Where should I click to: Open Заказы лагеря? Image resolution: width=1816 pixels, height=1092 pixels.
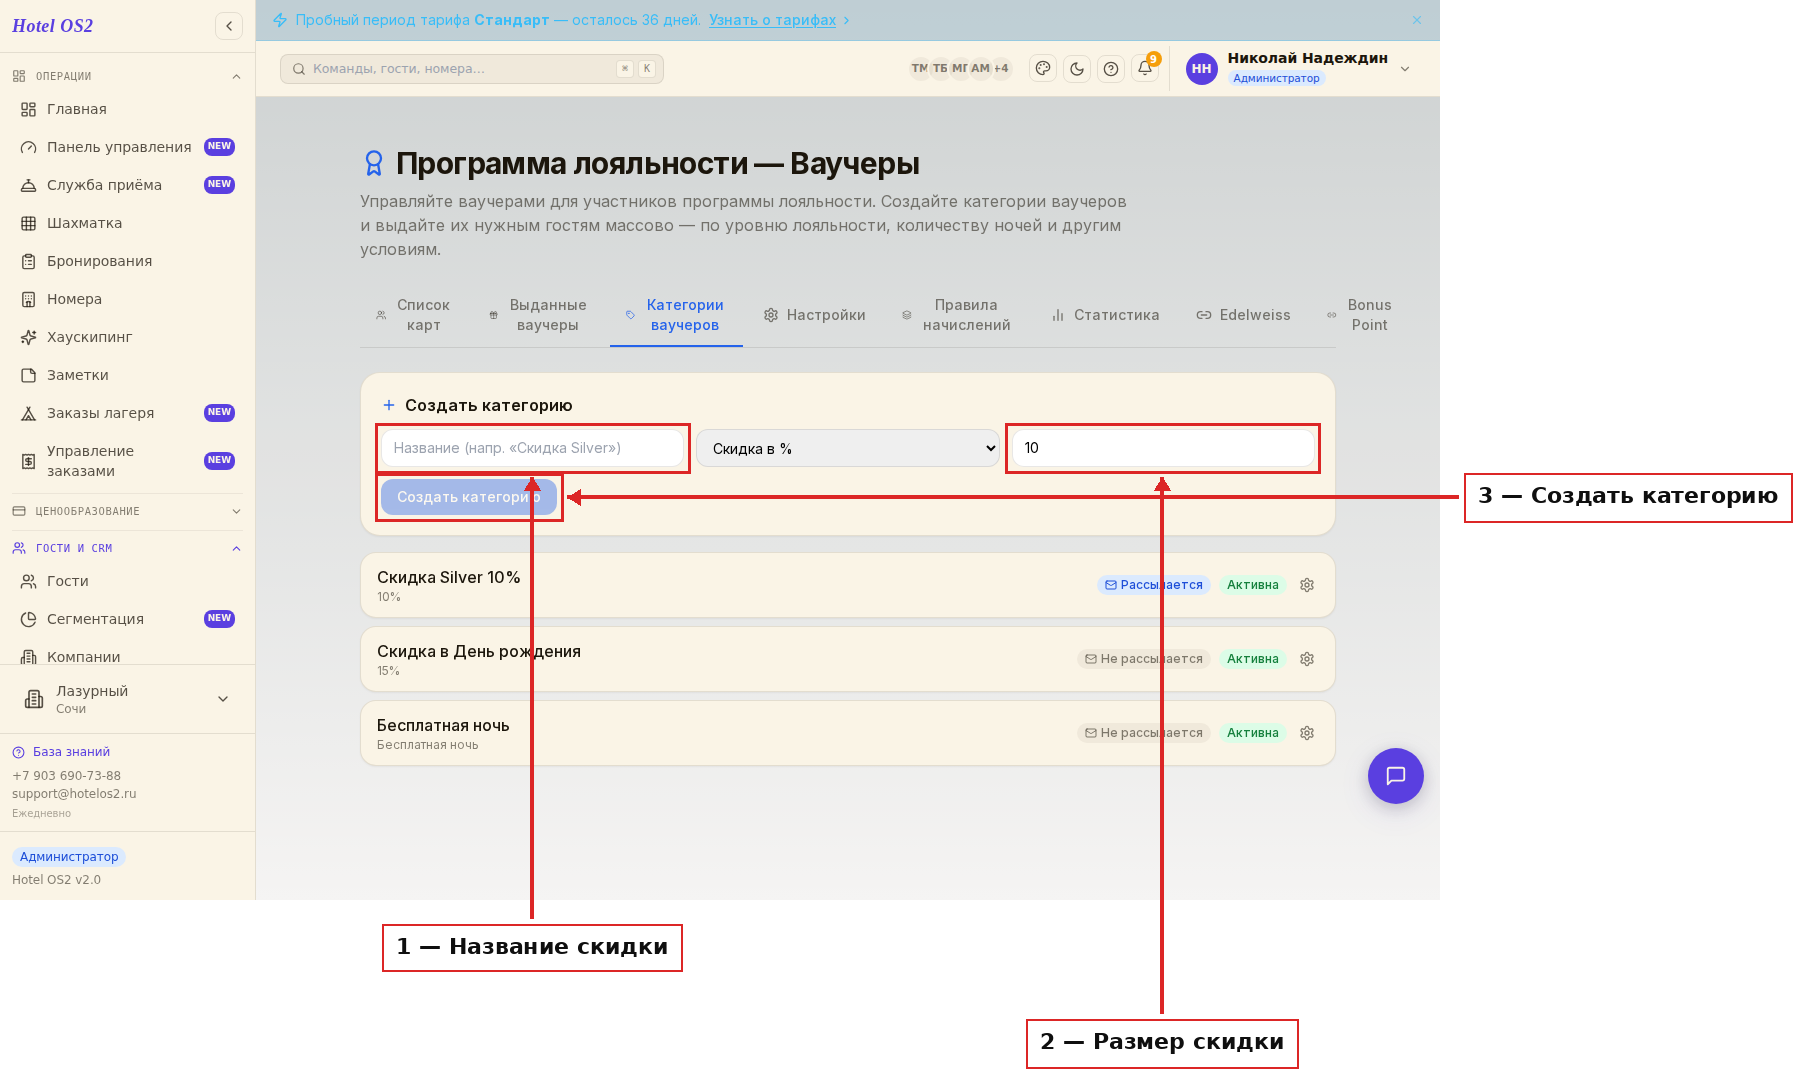pos(127,413)
